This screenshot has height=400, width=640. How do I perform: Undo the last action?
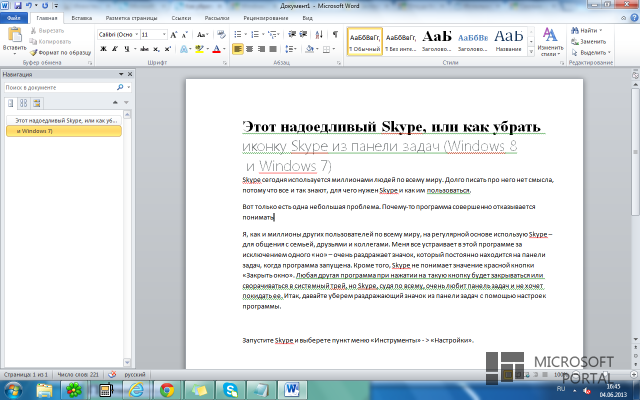pyautogui.click(x=29, y=6)
